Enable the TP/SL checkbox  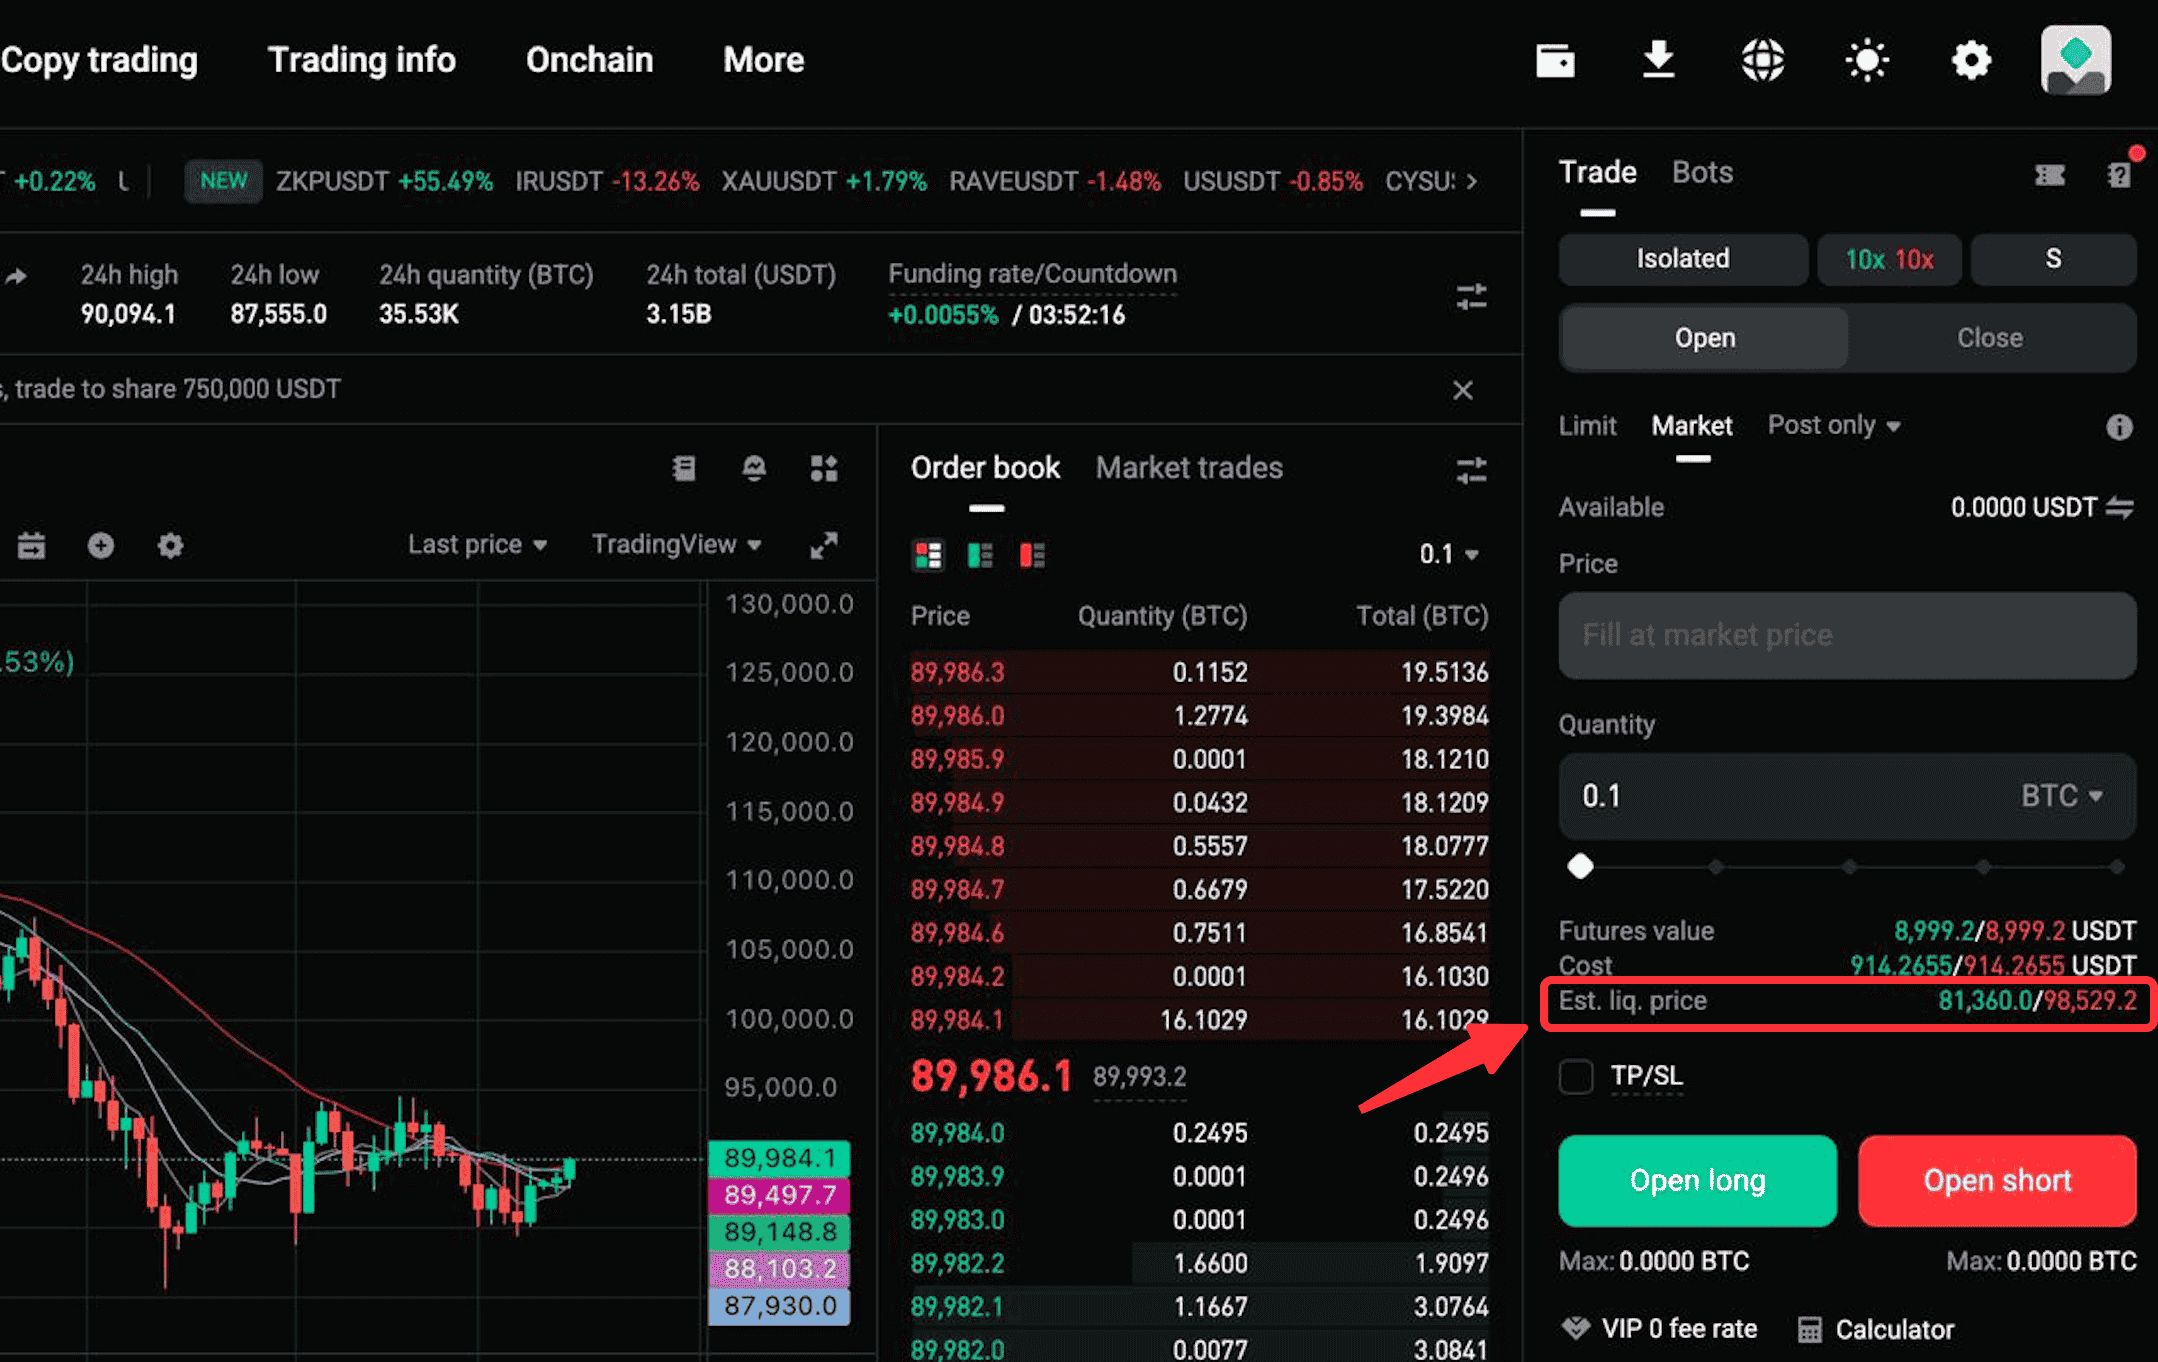(x=1576, y=1076)
